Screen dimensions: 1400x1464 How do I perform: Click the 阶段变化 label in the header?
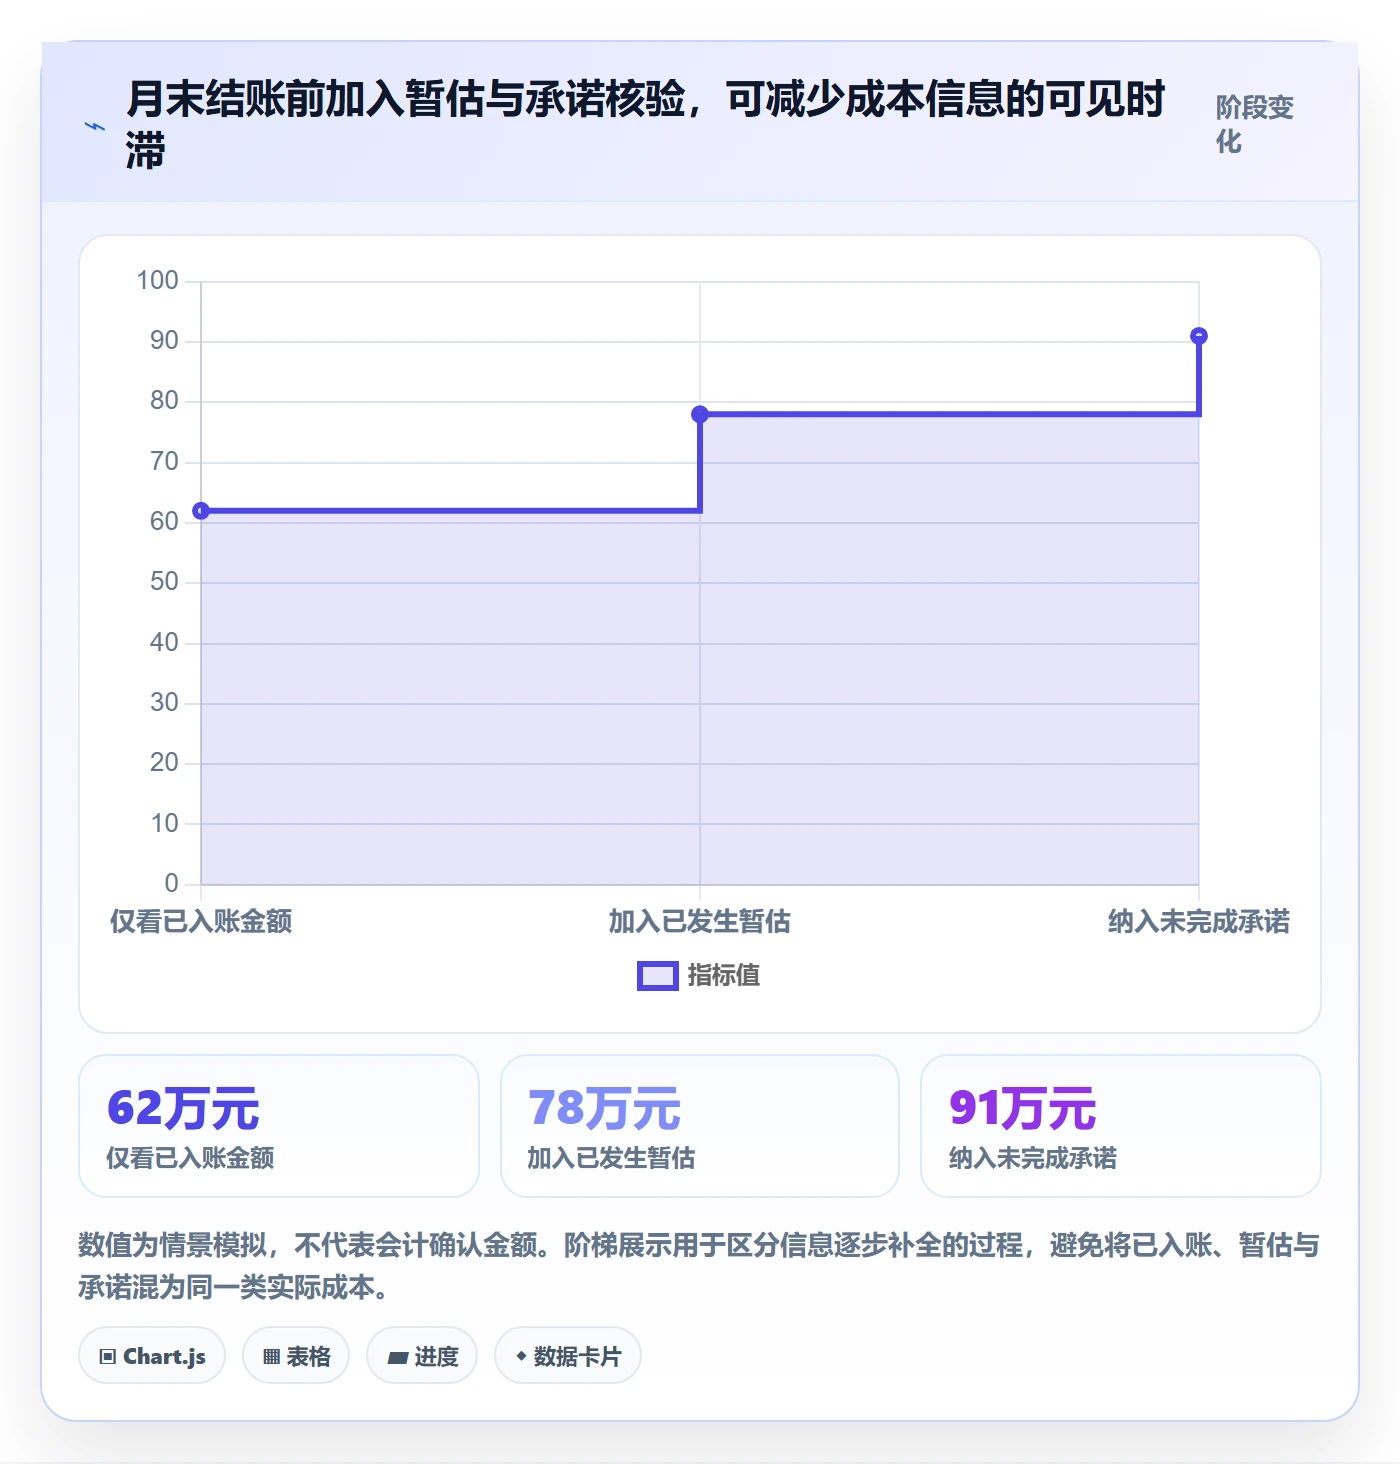(x=1255, y=124)
